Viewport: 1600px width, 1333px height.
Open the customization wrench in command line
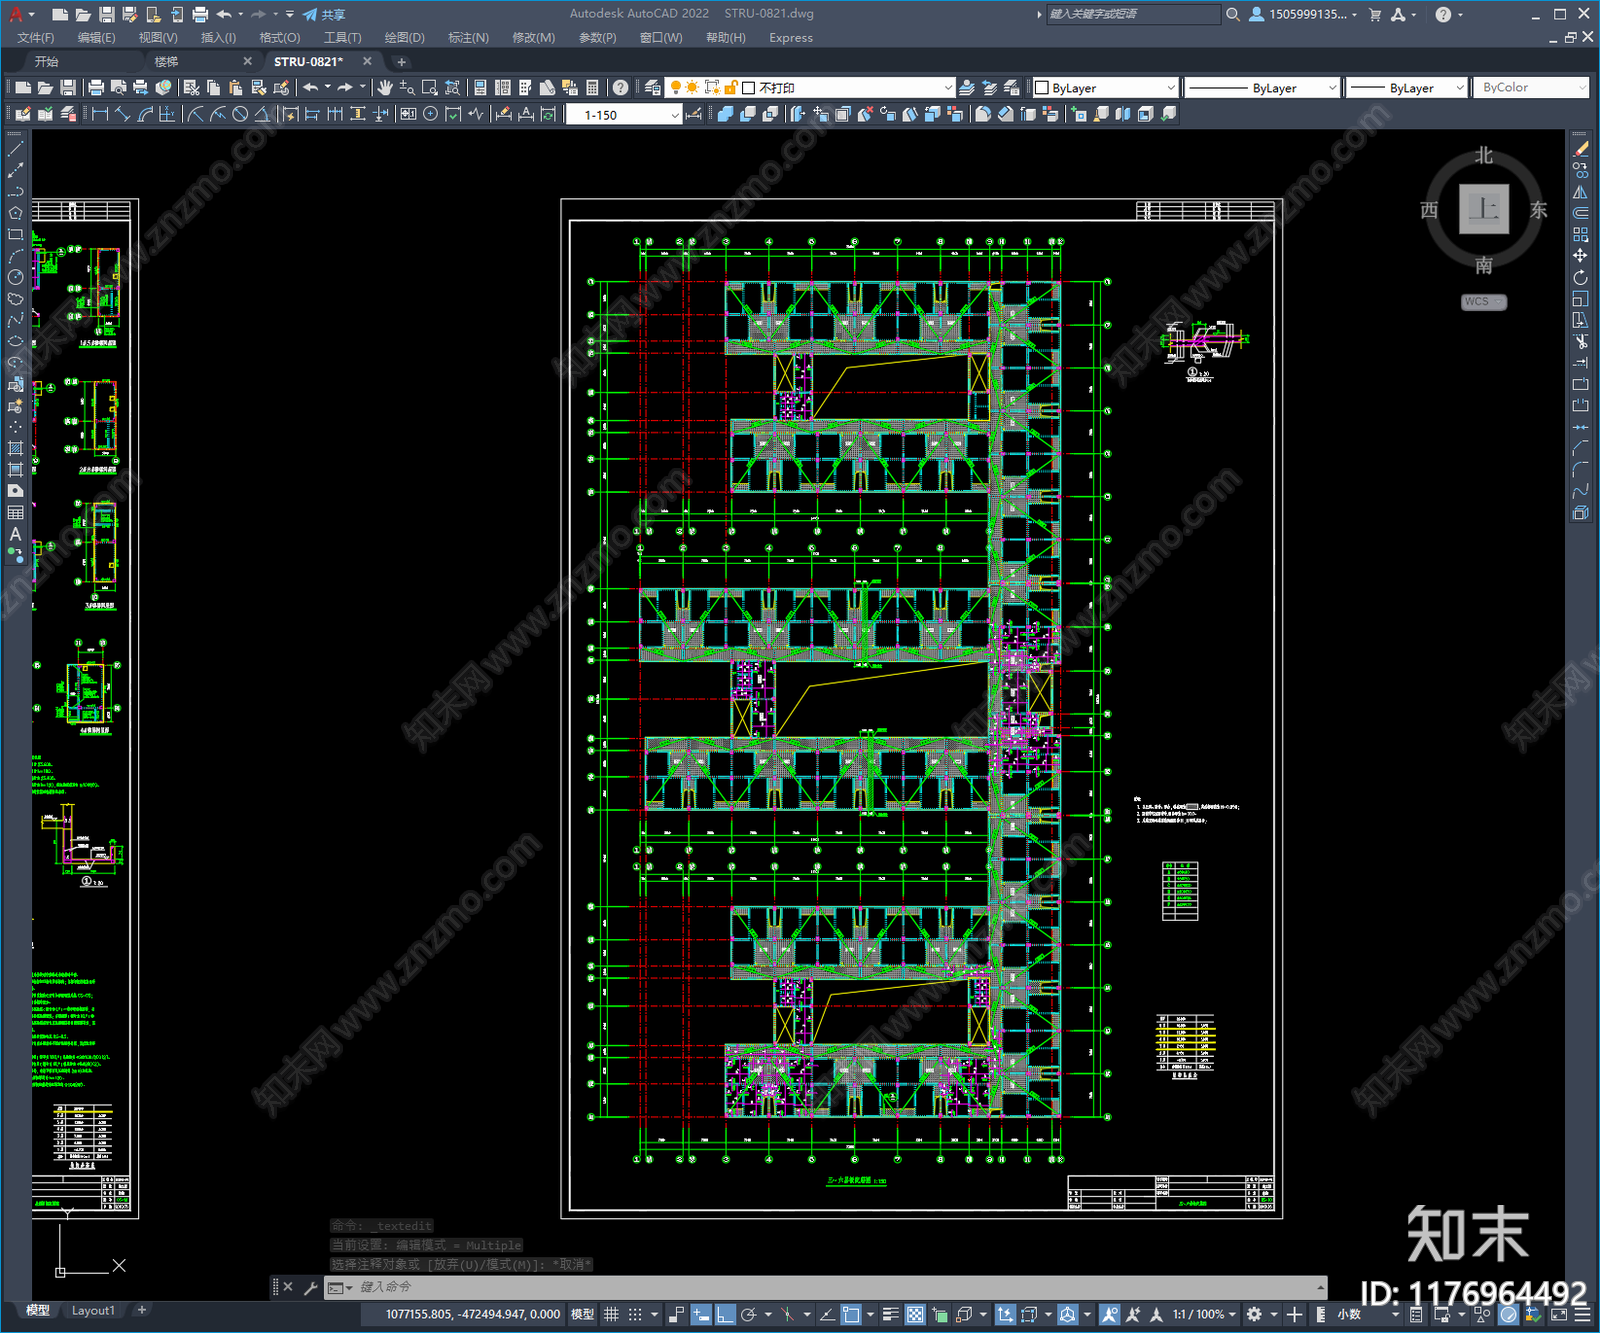pos(310,1287)
